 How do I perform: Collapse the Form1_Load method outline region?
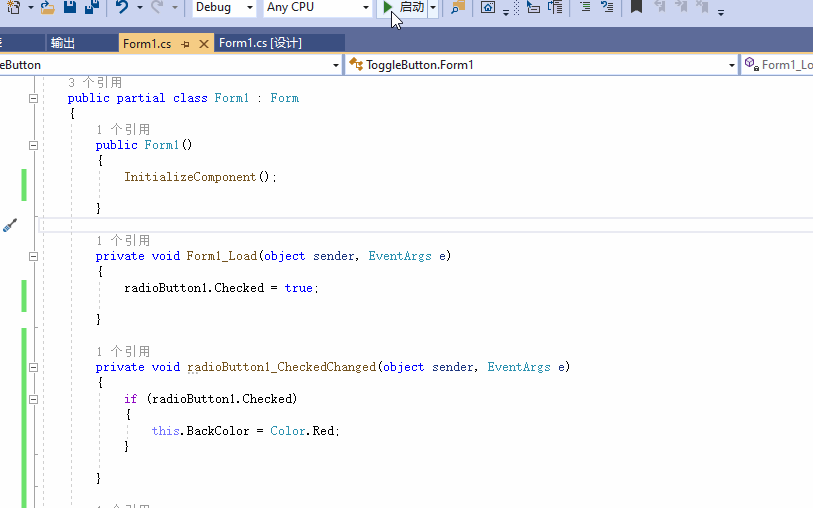[x=33, y=256]
